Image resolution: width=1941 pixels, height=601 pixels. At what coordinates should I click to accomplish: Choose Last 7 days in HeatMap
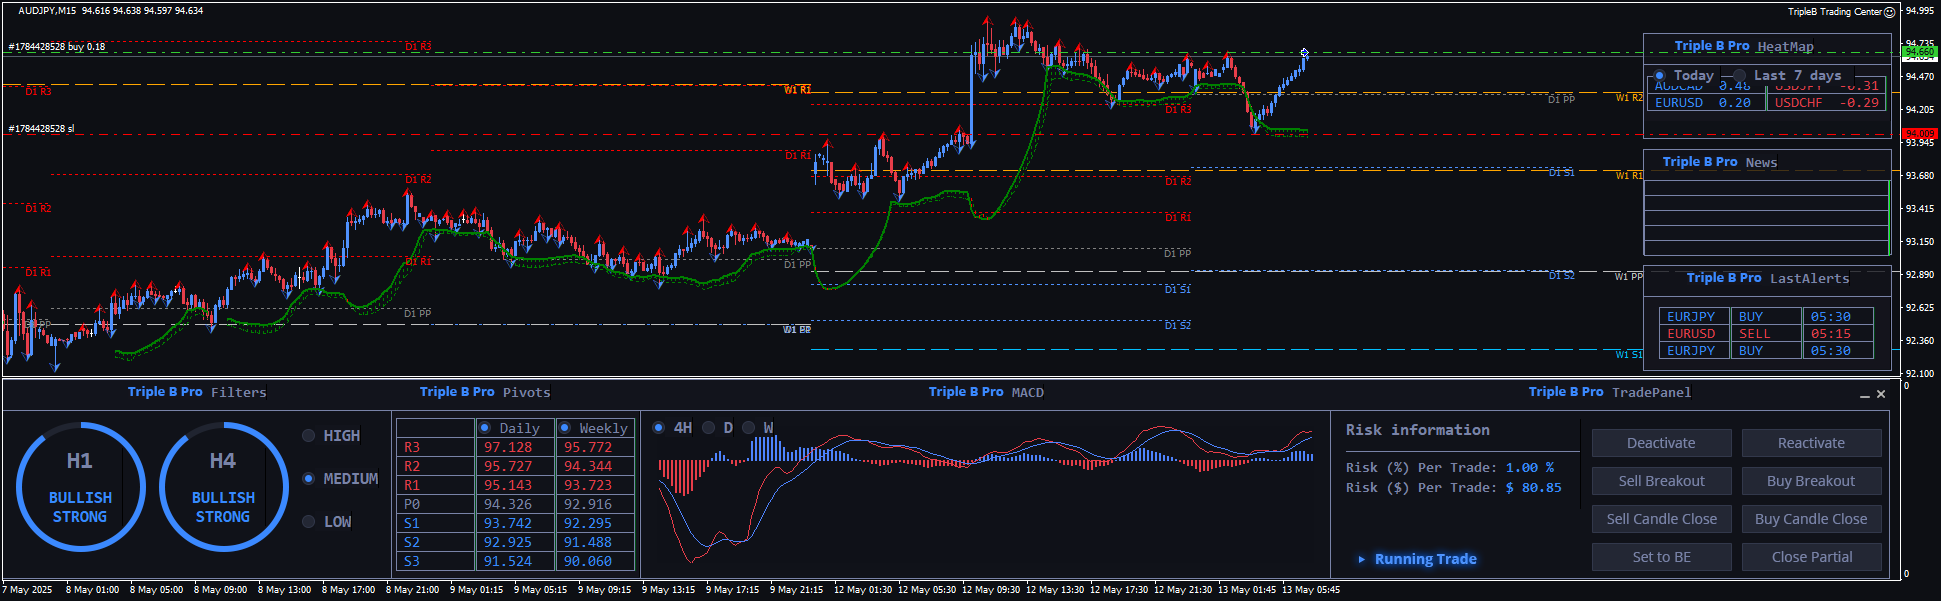[1740, 76]
